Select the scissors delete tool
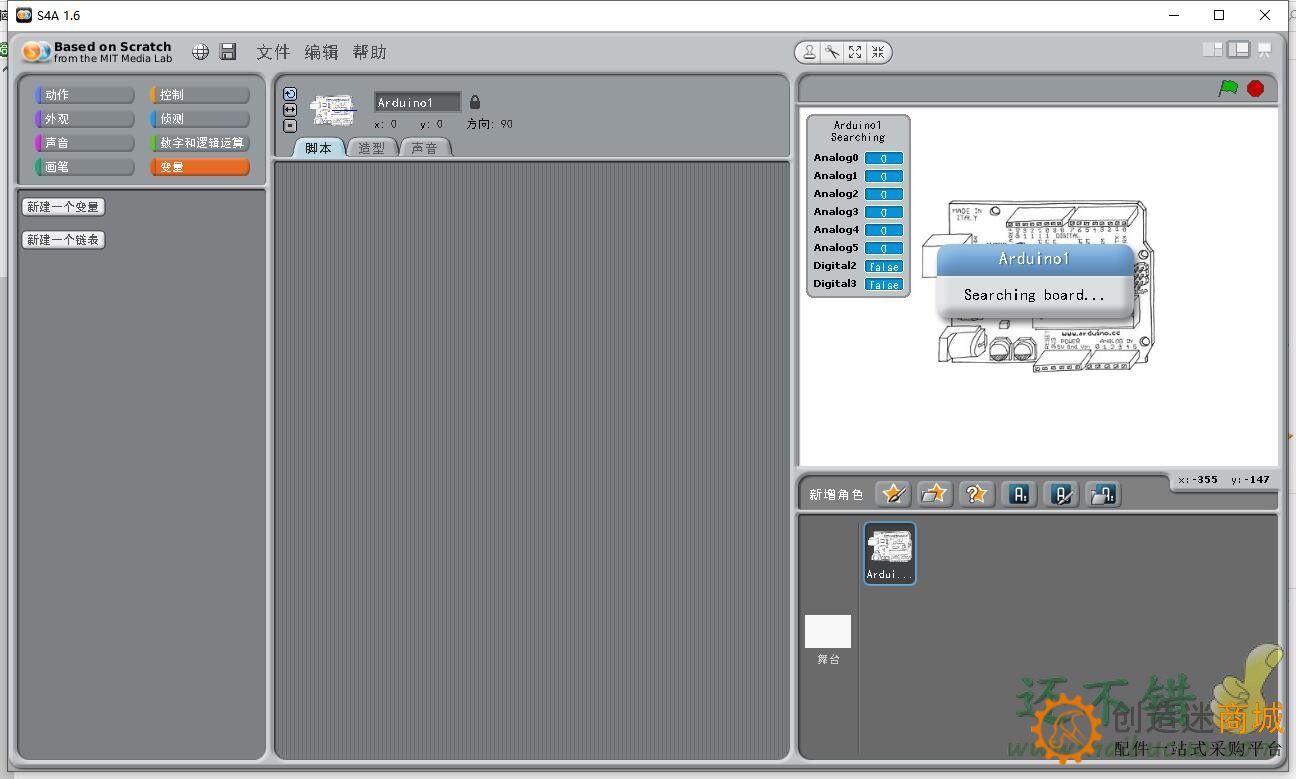 point(831,52)
